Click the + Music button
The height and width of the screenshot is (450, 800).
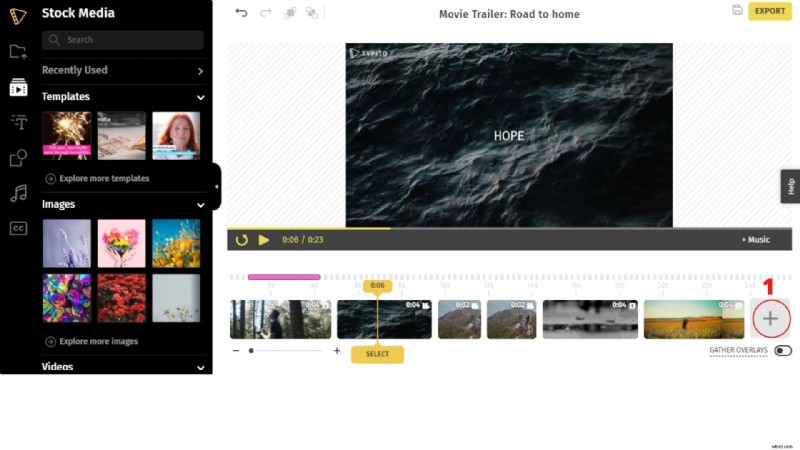(756, 240)
